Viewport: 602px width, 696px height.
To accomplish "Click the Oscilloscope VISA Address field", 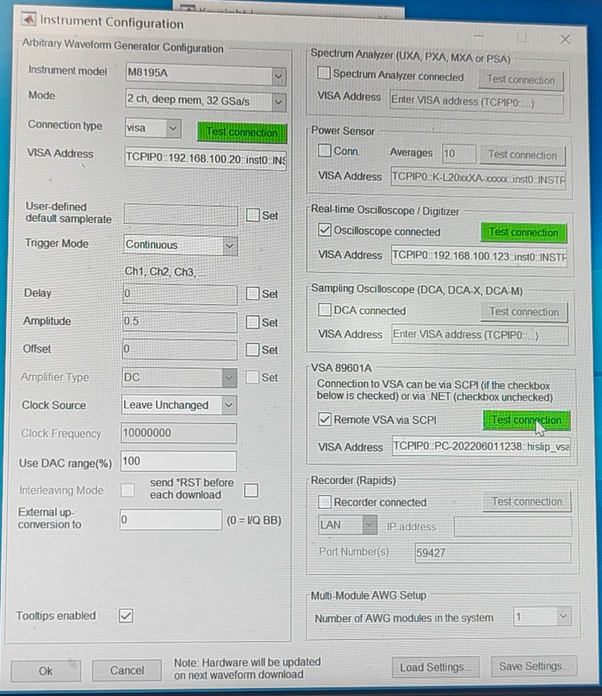I will point(479,257).
